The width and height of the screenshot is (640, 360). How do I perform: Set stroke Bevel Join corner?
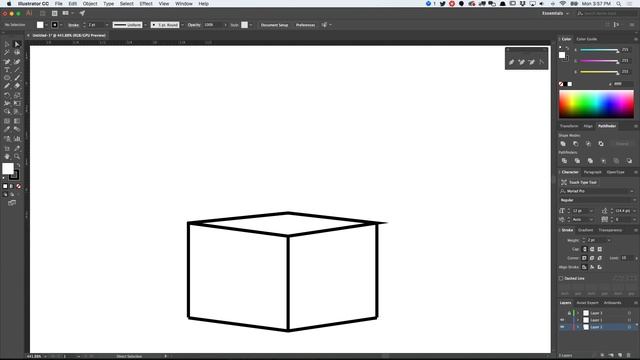600,258
